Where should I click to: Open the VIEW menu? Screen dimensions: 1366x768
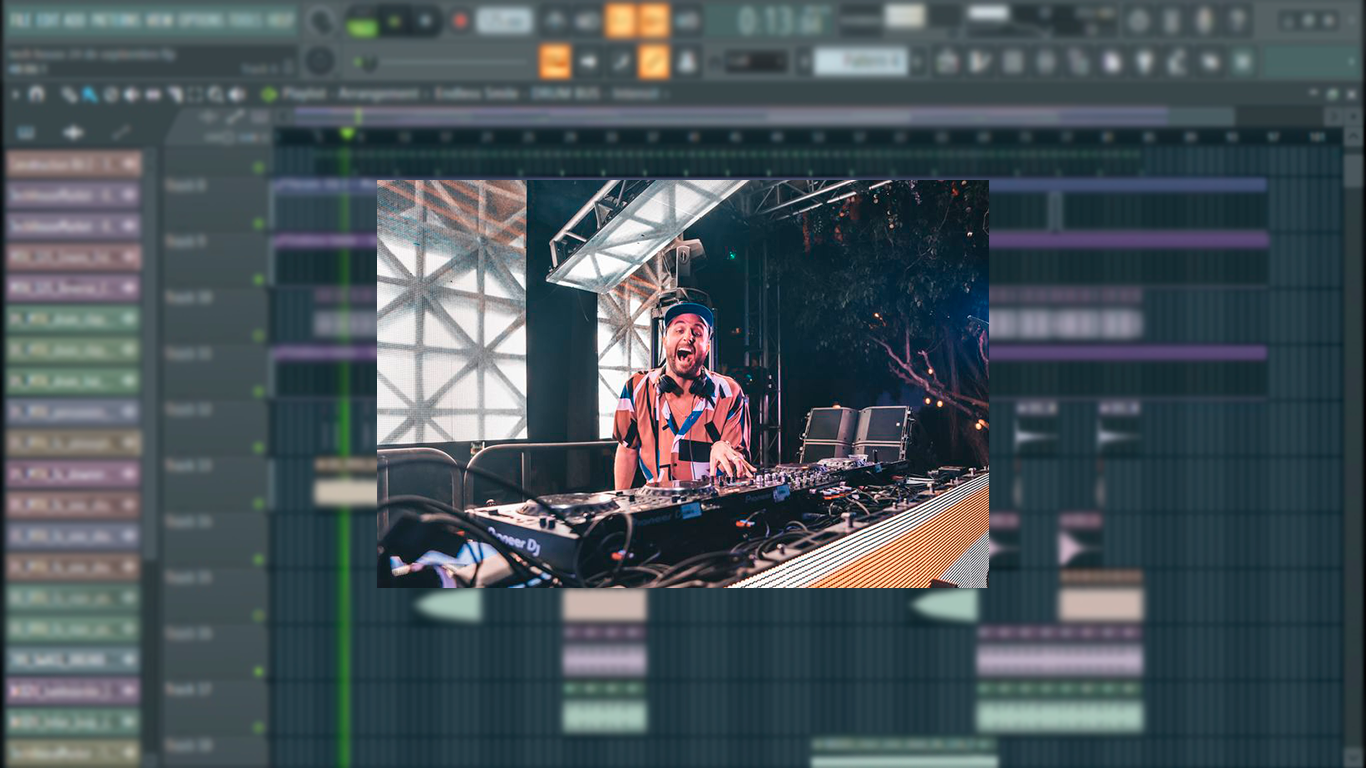click(x=159, y=20)
